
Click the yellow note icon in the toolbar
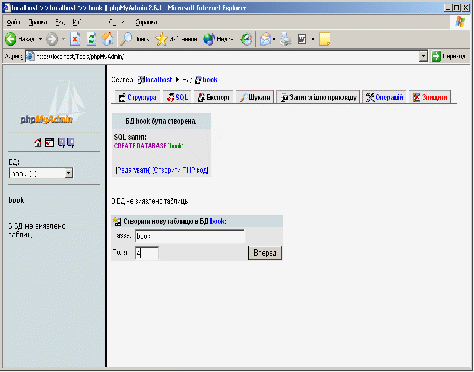pyautogui.click(x=324, y=39)
